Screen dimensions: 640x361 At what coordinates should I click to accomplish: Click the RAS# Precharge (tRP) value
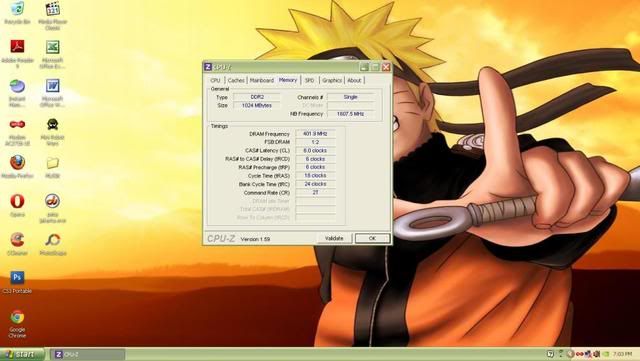tap(316, 167)
